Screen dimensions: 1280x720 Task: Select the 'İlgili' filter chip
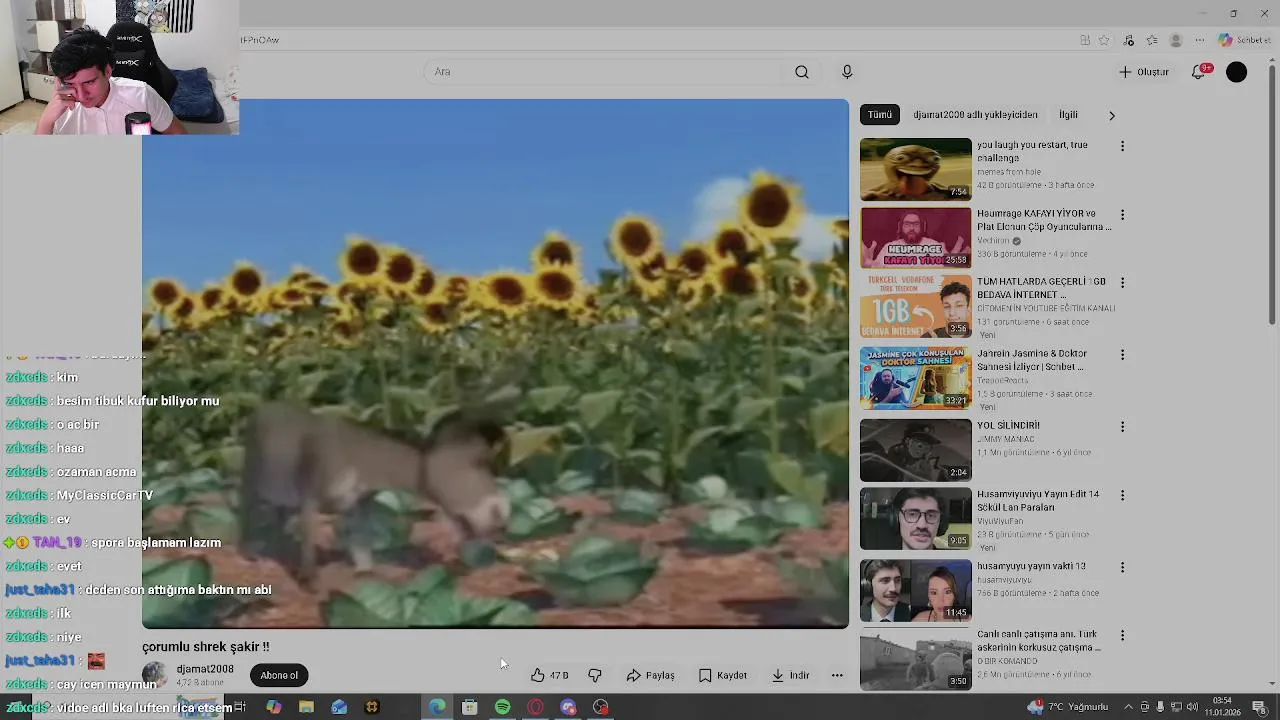point(1068,115)
